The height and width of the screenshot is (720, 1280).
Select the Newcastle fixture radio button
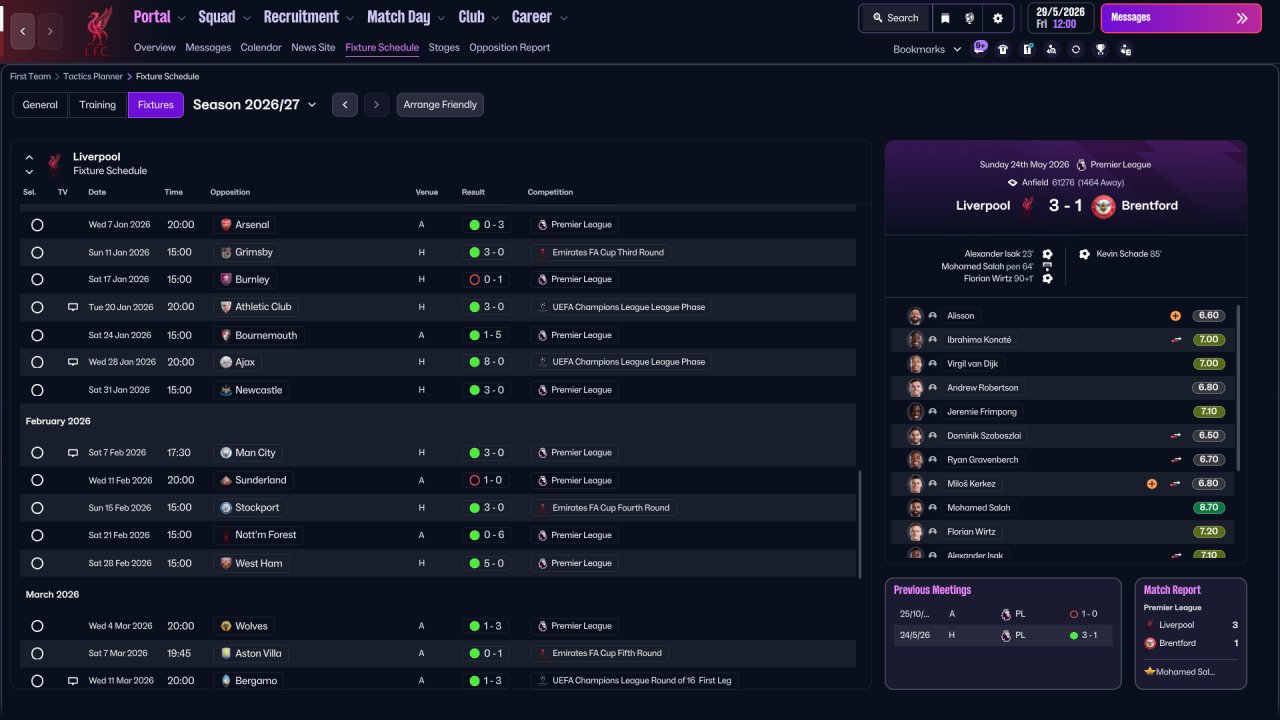[x=37, y=391]
